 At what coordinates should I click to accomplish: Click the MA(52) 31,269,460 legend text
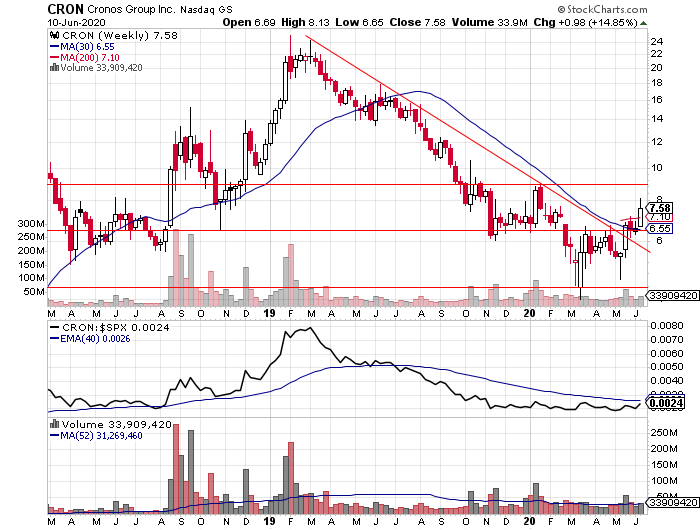pos(101,435)
